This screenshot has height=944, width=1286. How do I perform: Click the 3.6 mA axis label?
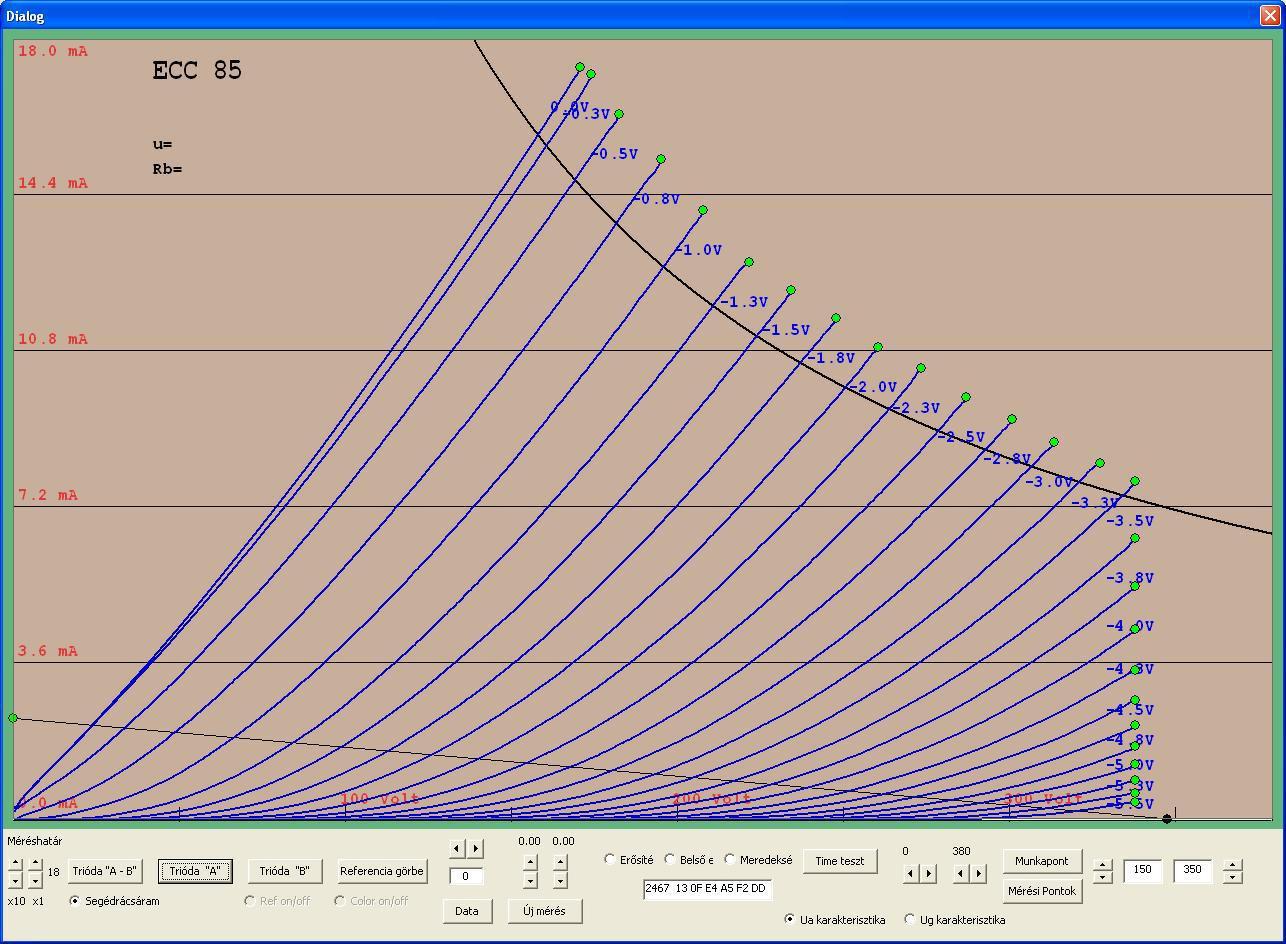pyautogui.click(x=48, y=651)
